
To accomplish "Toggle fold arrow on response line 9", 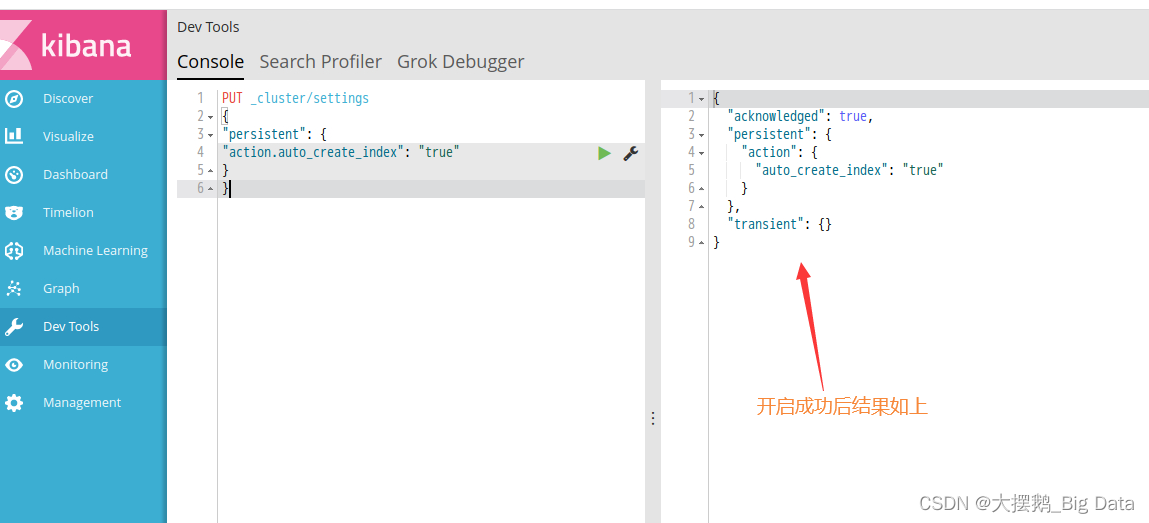I will pyautogui.click(x=701, y=242).
